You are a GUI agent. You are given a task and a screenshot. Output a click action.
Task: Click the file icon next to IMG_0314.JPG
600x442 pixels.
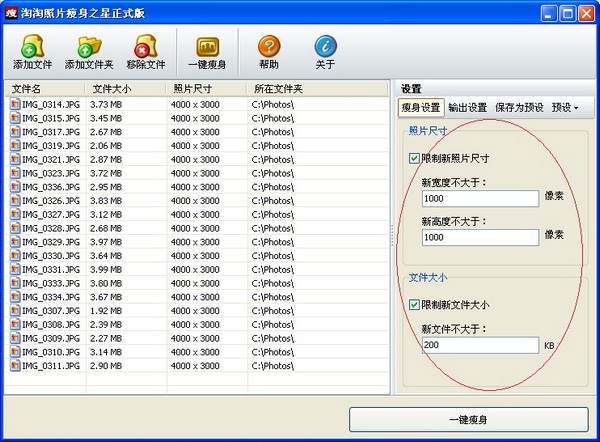pos(15,104)
